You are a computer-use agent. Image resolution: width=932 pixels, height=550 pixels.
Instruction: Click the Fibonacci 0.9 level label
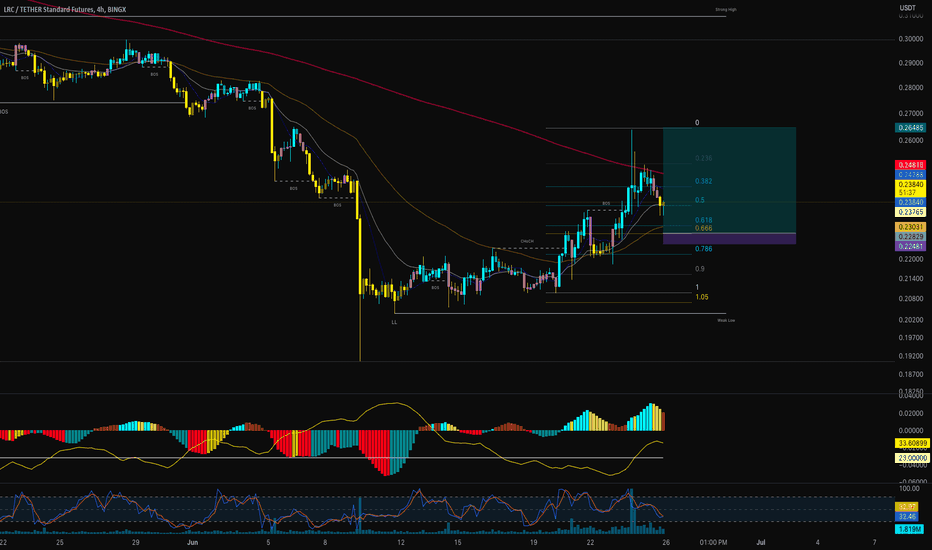tap(700, 269)
